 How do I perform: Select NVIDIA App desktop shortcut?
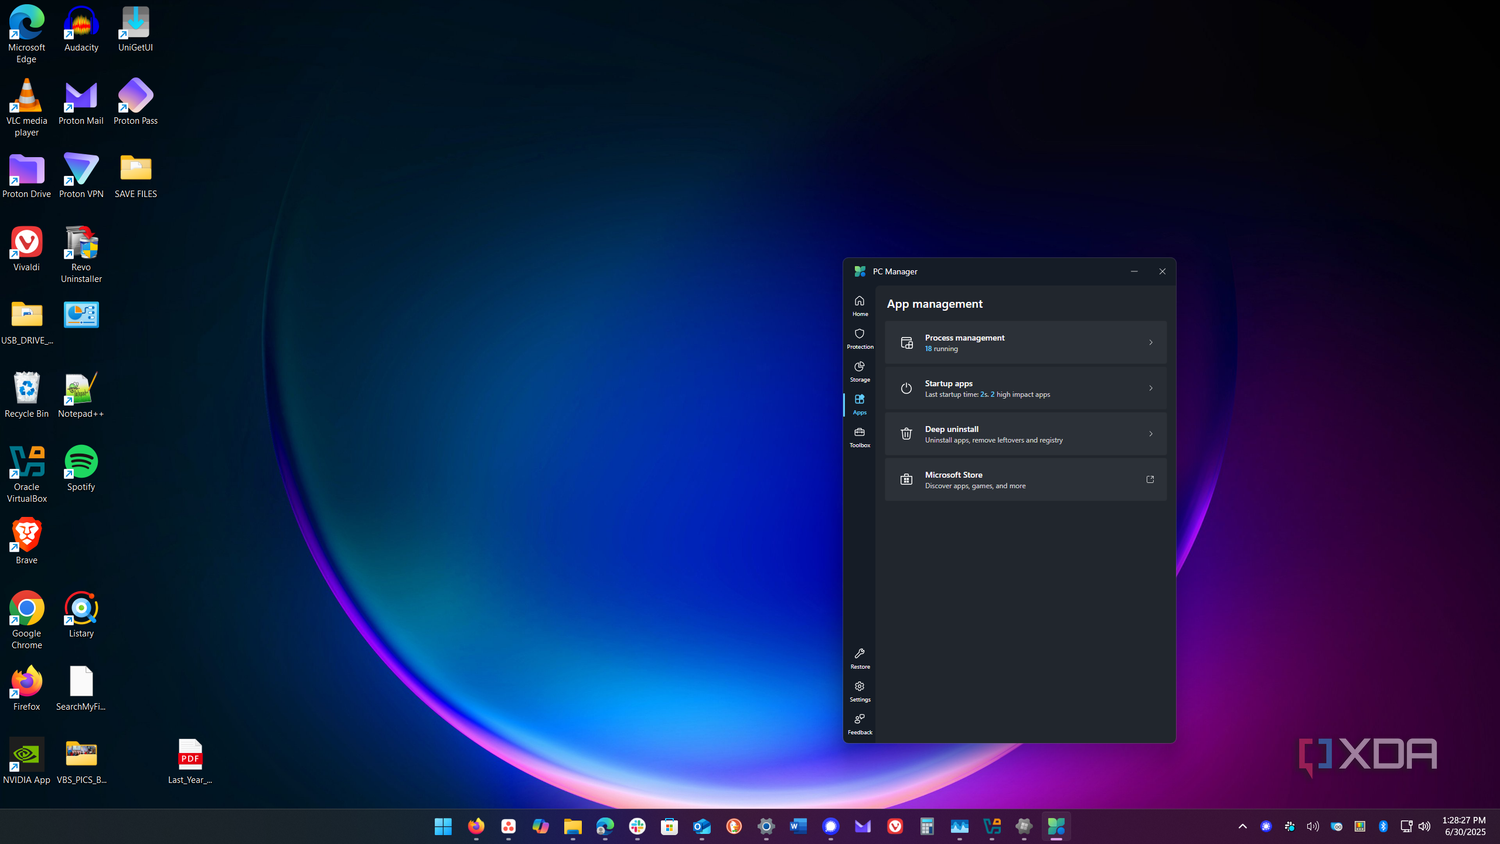point(27,762)
